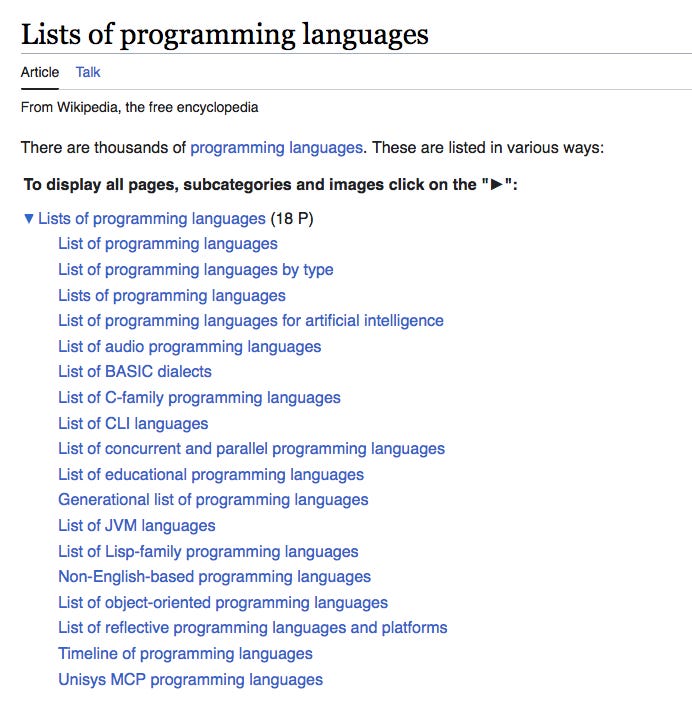Open the programming languages link in intro sentence
The height and width of the screenshot is (710, 692).
pyautogui.click(x=276, y=148)
